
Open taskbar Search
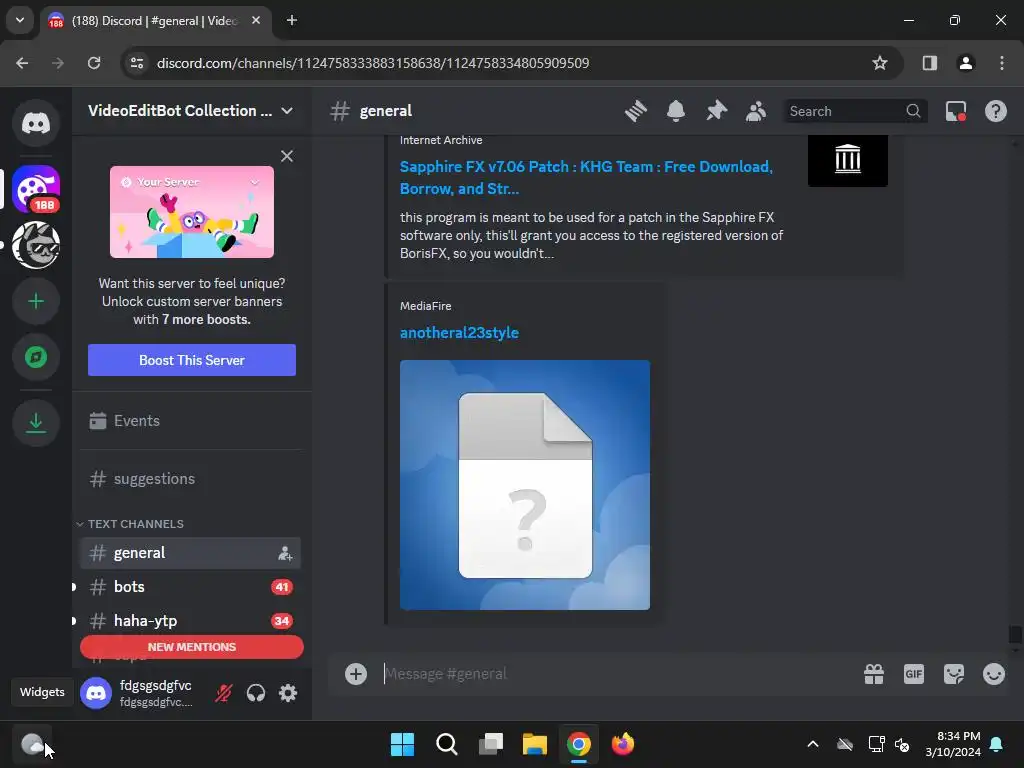(447, 744)
